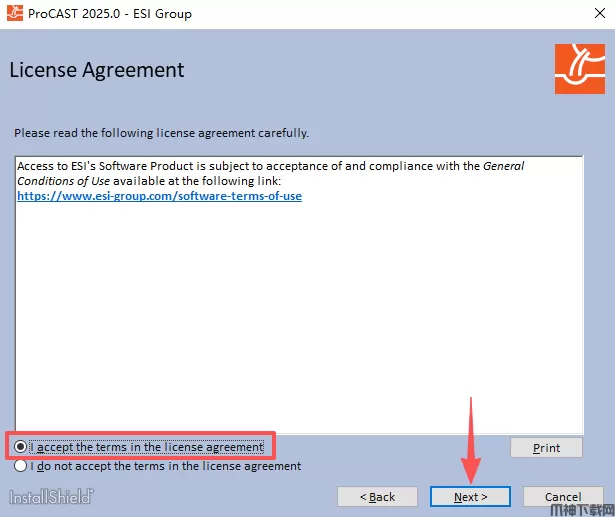
Task: Open the esi-group.com software terms link
Action: [159, 196]
